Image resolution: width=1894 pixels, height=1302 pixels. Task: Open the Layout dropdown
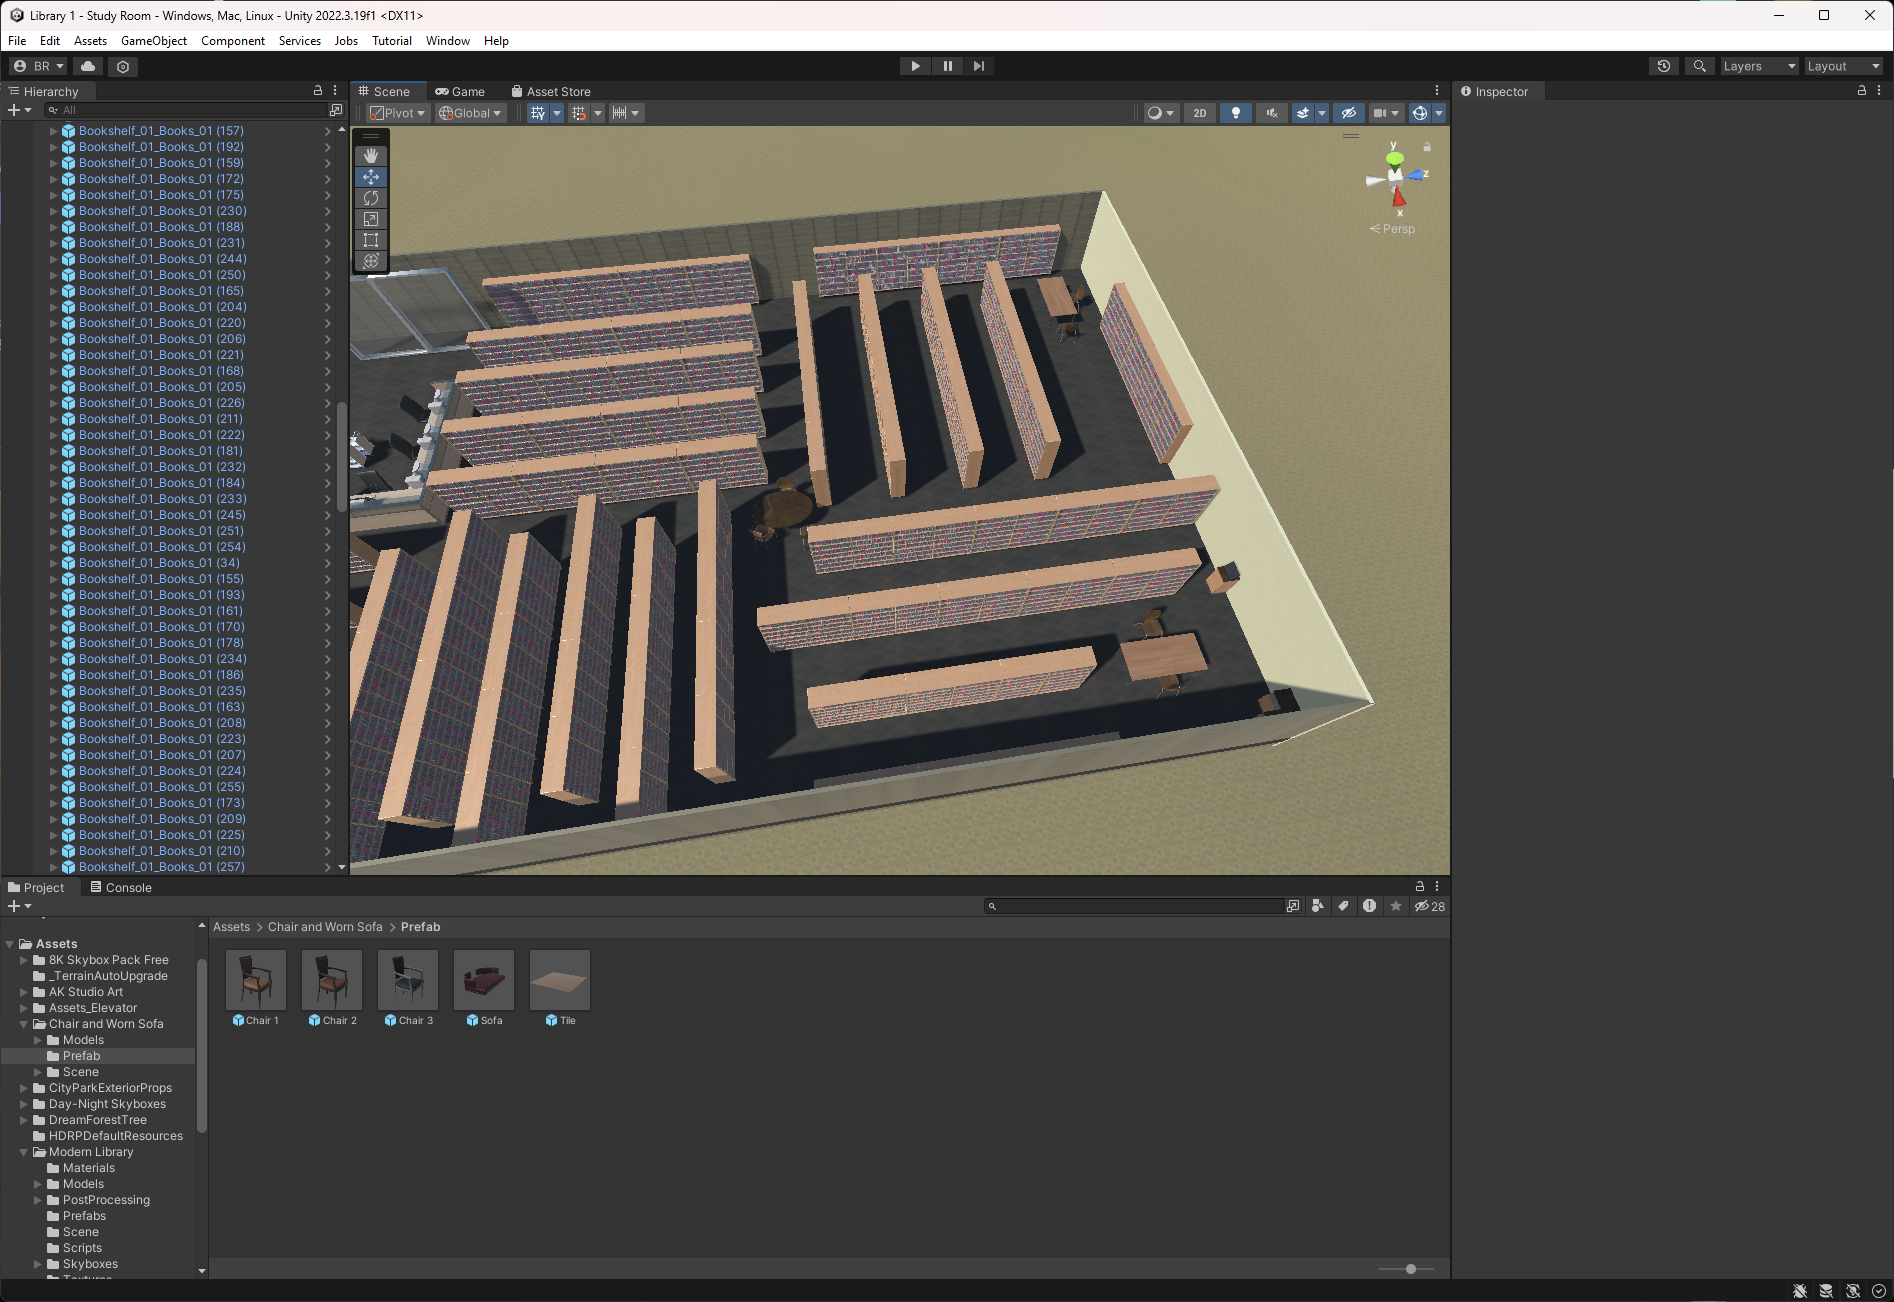1843,66
